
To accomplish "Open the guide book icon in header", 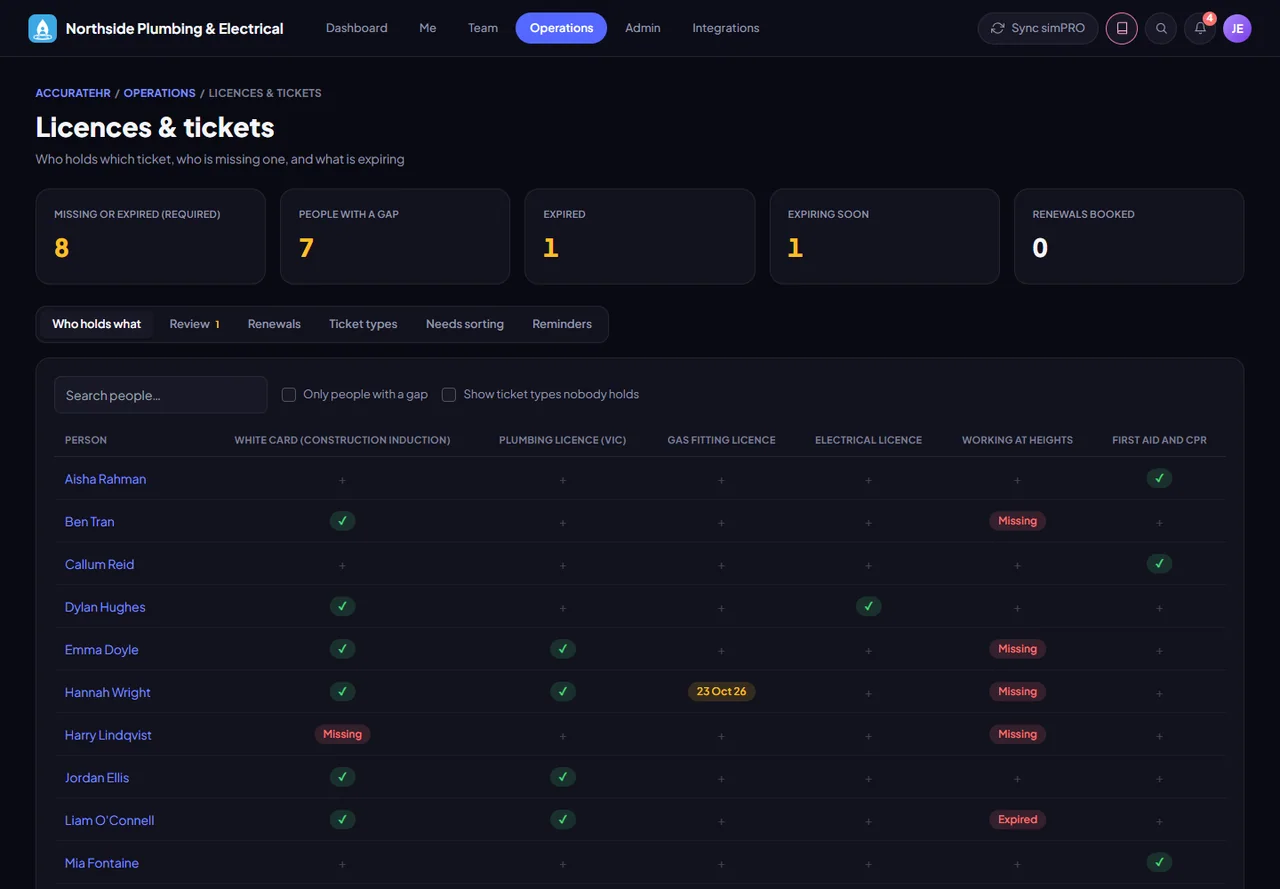I will pos(1122,28).
